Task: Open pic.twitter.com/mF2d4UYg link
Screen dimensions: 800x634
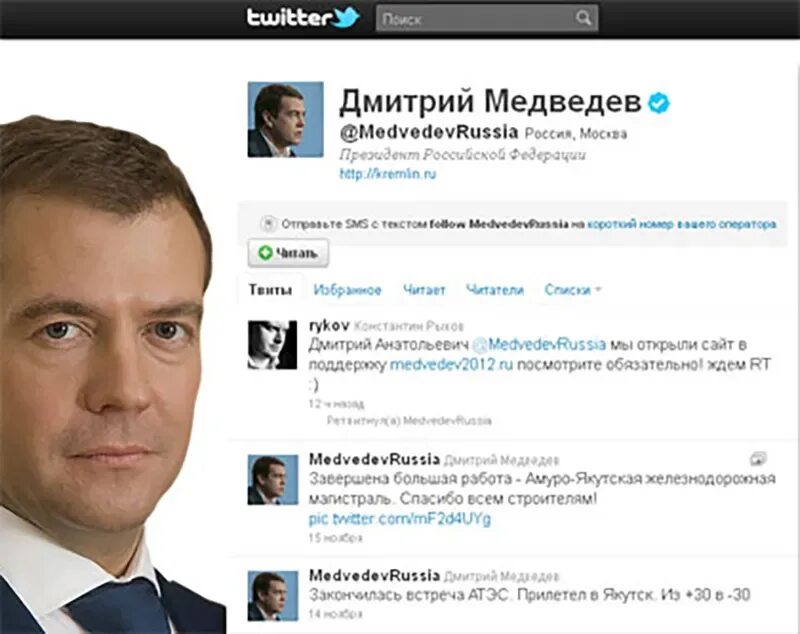Action: 400,519
